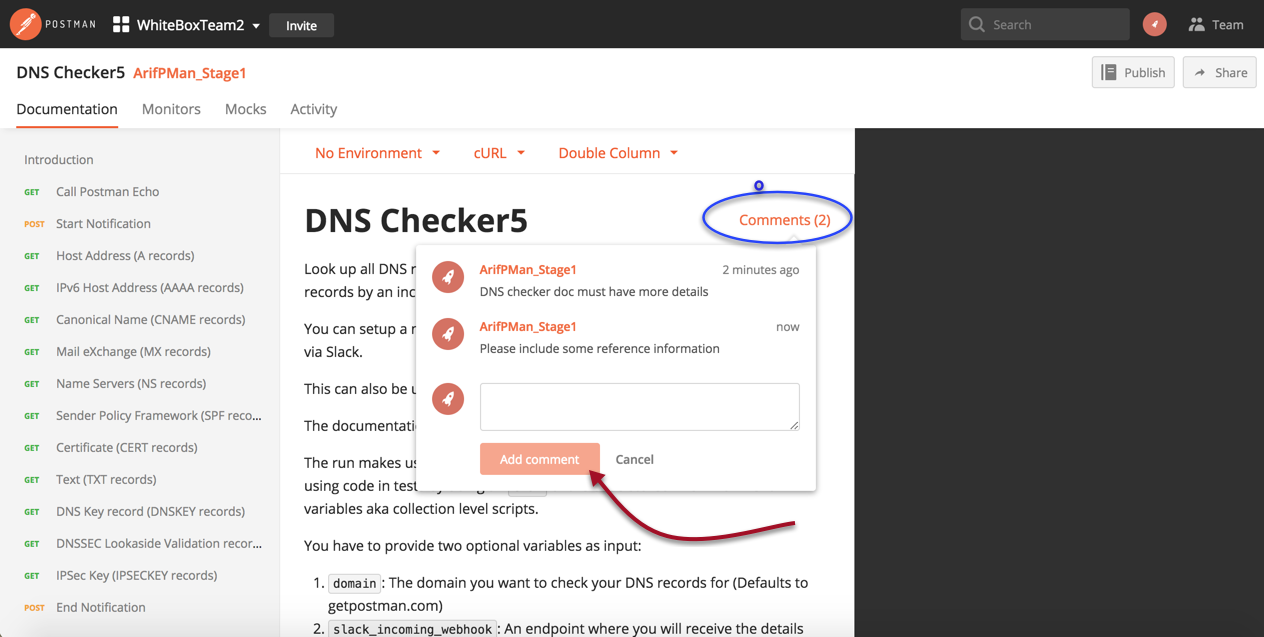The image size is (1264, 637).
Task: Click the Team people icon
Action: pyautogui.click(x=1196, y=25)
